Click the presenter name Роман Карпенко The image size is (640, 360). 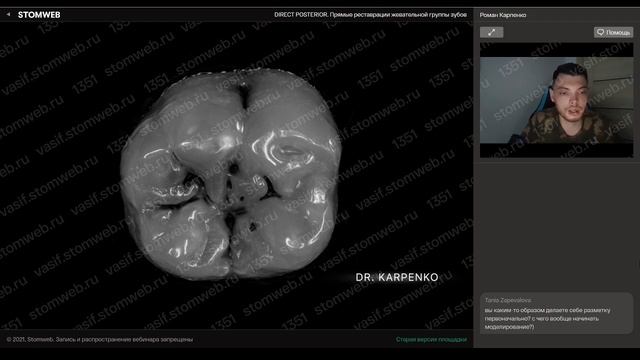click(x=503, y=15)
